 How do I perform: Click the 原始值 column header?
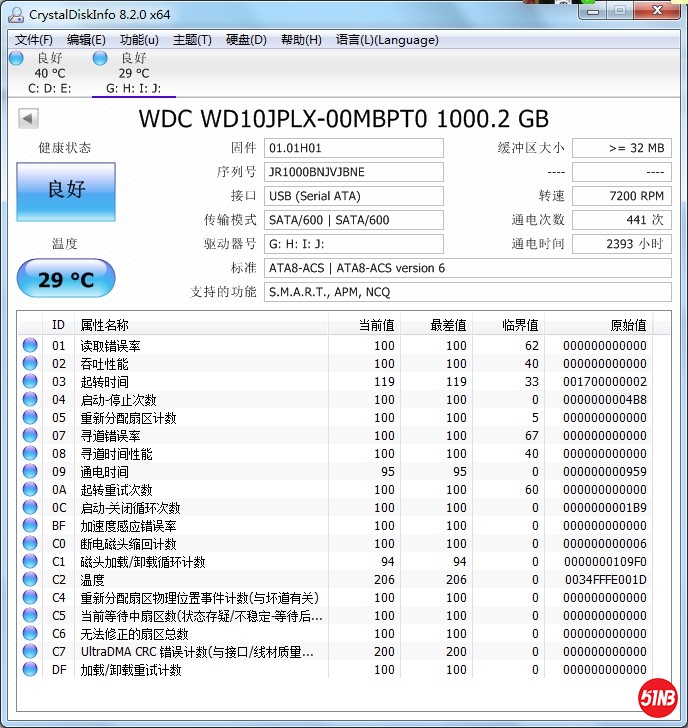(x=627, y=325)
